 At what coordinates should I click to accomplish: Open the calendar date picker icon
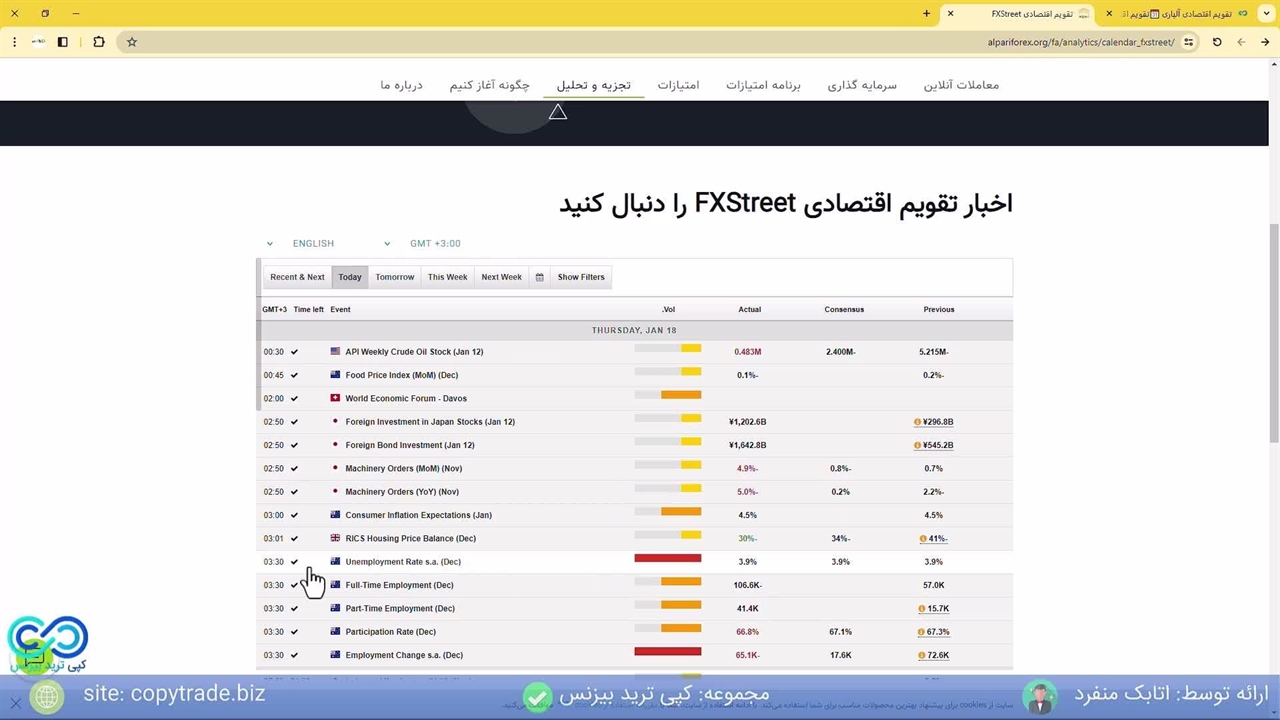tap(539, 277)
